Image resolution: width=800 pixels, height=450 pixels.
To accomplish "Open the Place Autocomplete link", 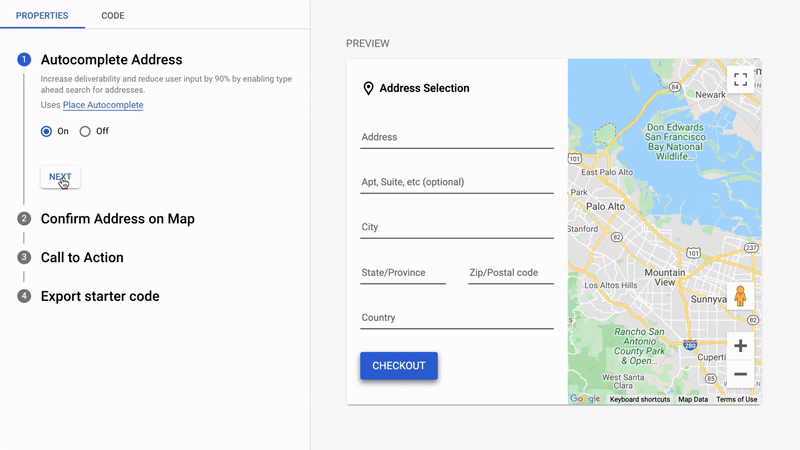I will 103,105.
